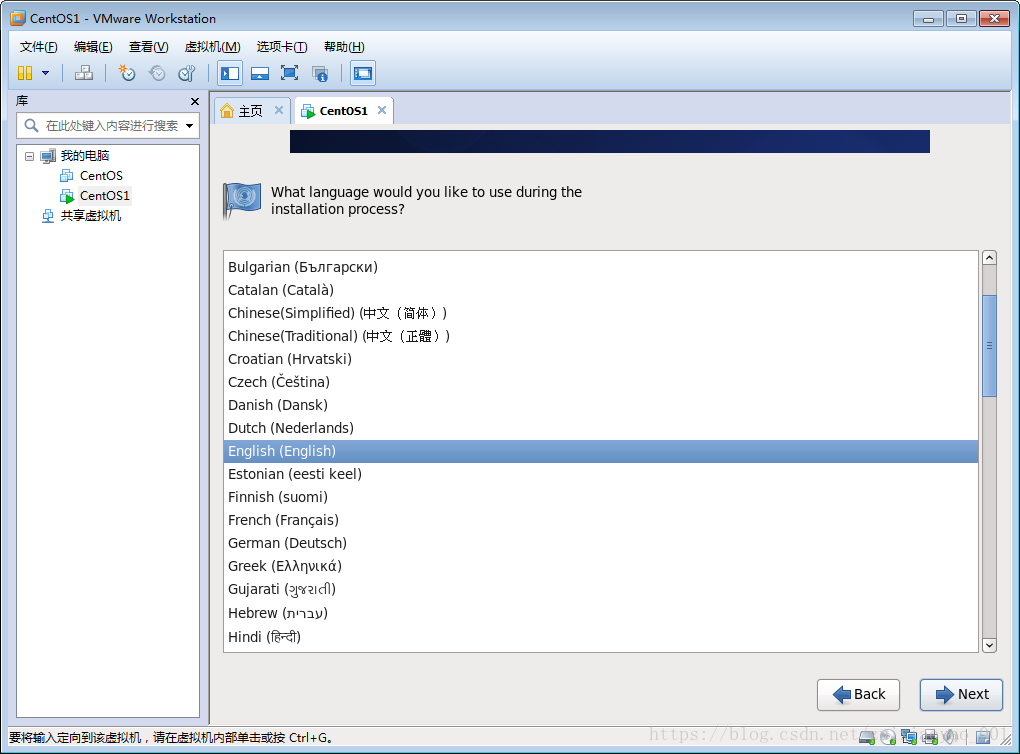Click the language list scrollbar thumb
This screenshot has height=754, width=1020.
[989, 346]
